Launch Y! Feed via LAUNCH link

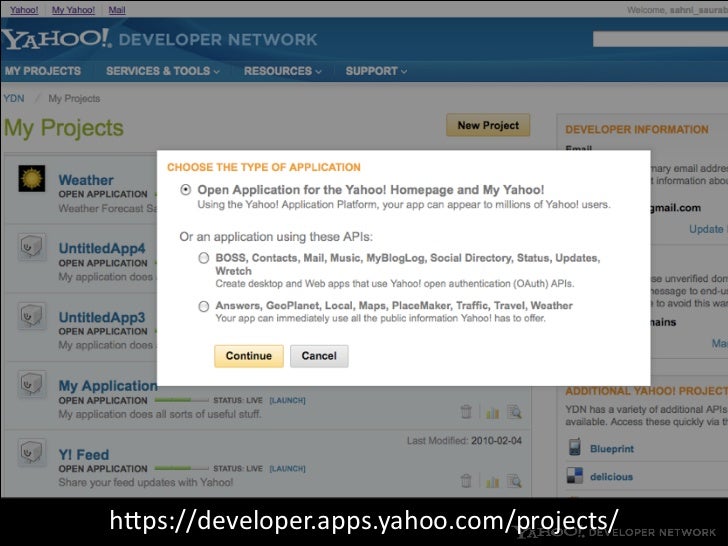pyautogui.click(x=287, y=469)
